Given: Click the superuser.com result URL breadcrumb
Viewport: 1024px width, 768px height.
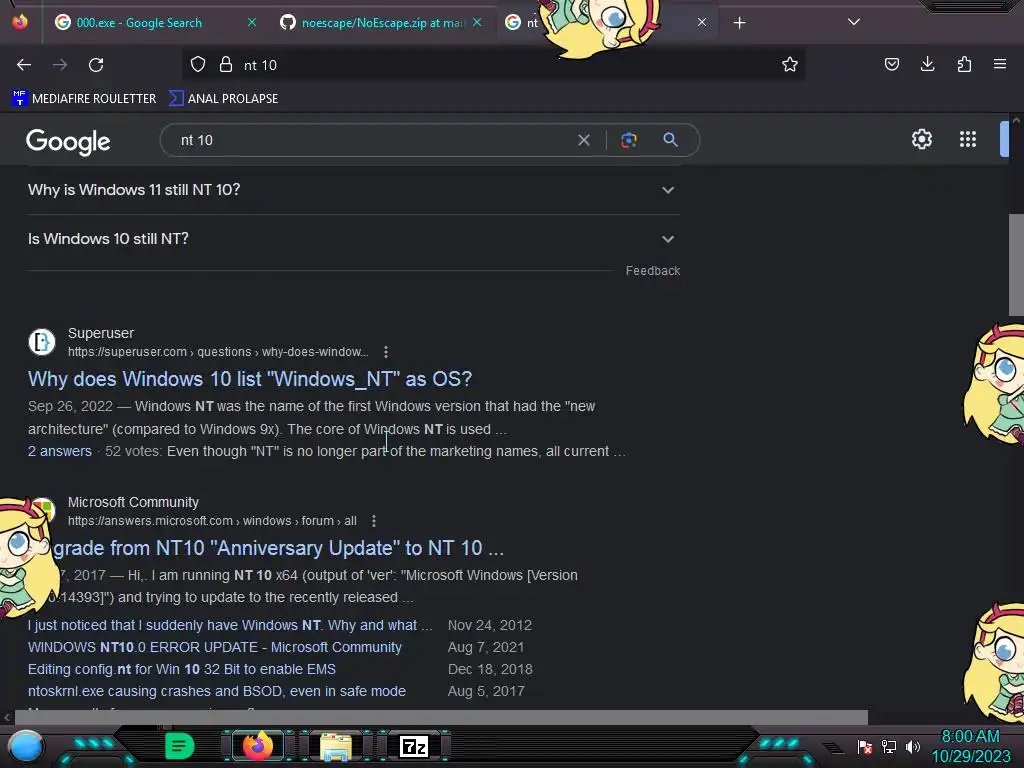Looking at the screenshot, I should [218, 352].
